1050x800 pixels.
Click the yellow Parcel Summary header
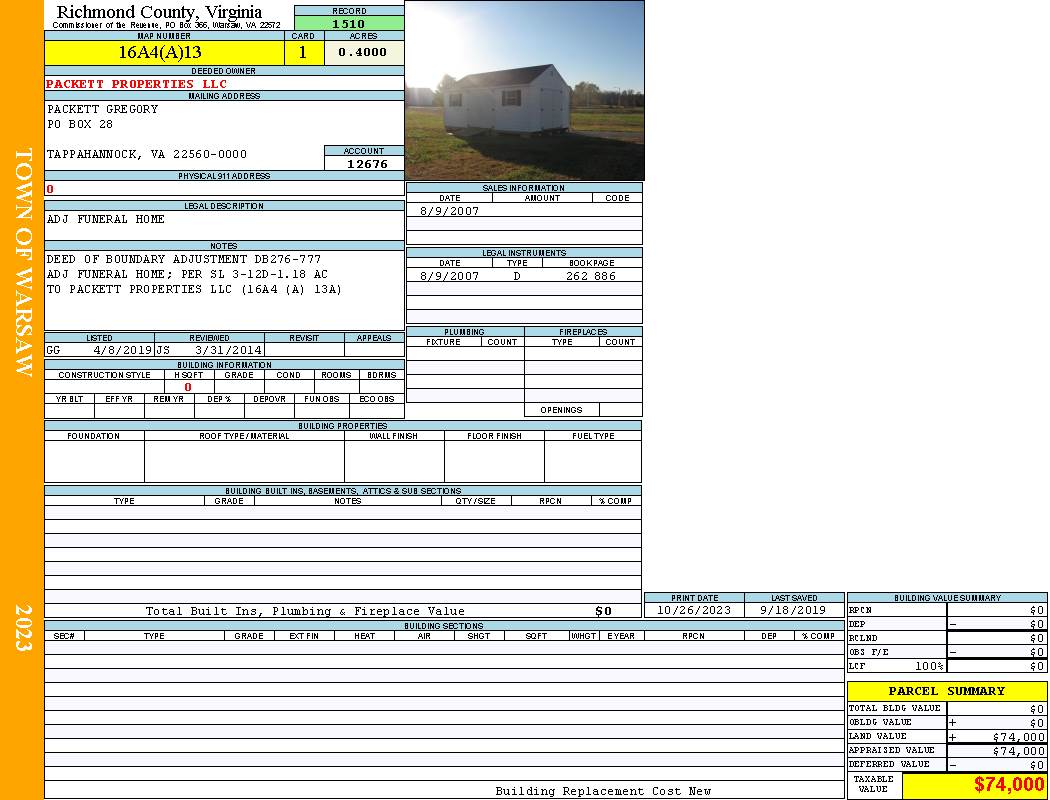tap(946, 691)
